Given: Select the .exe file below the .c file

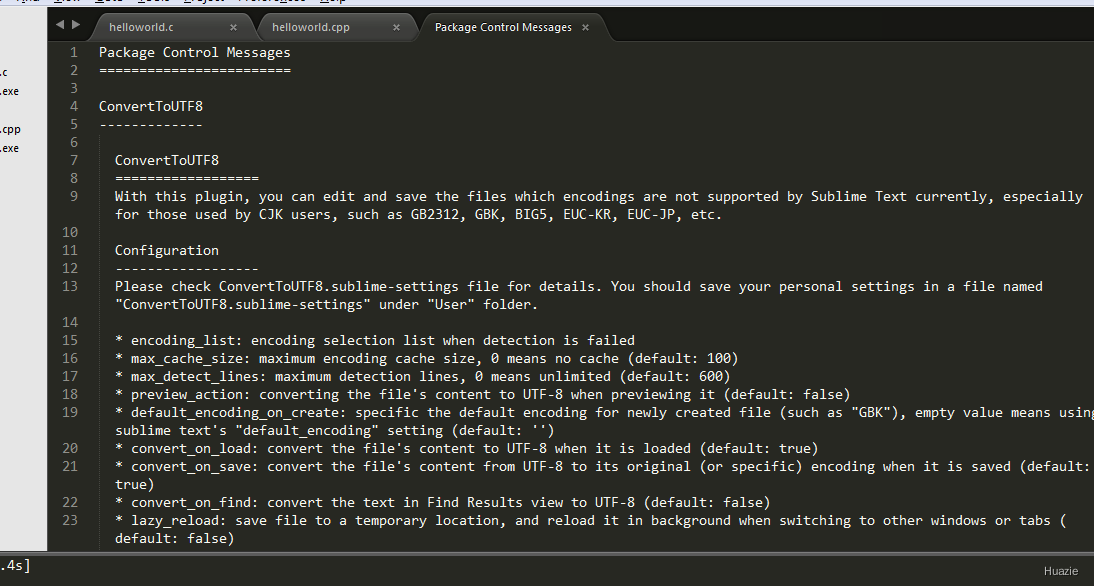Looking at the screenshot, I should [x=9, y=91].
